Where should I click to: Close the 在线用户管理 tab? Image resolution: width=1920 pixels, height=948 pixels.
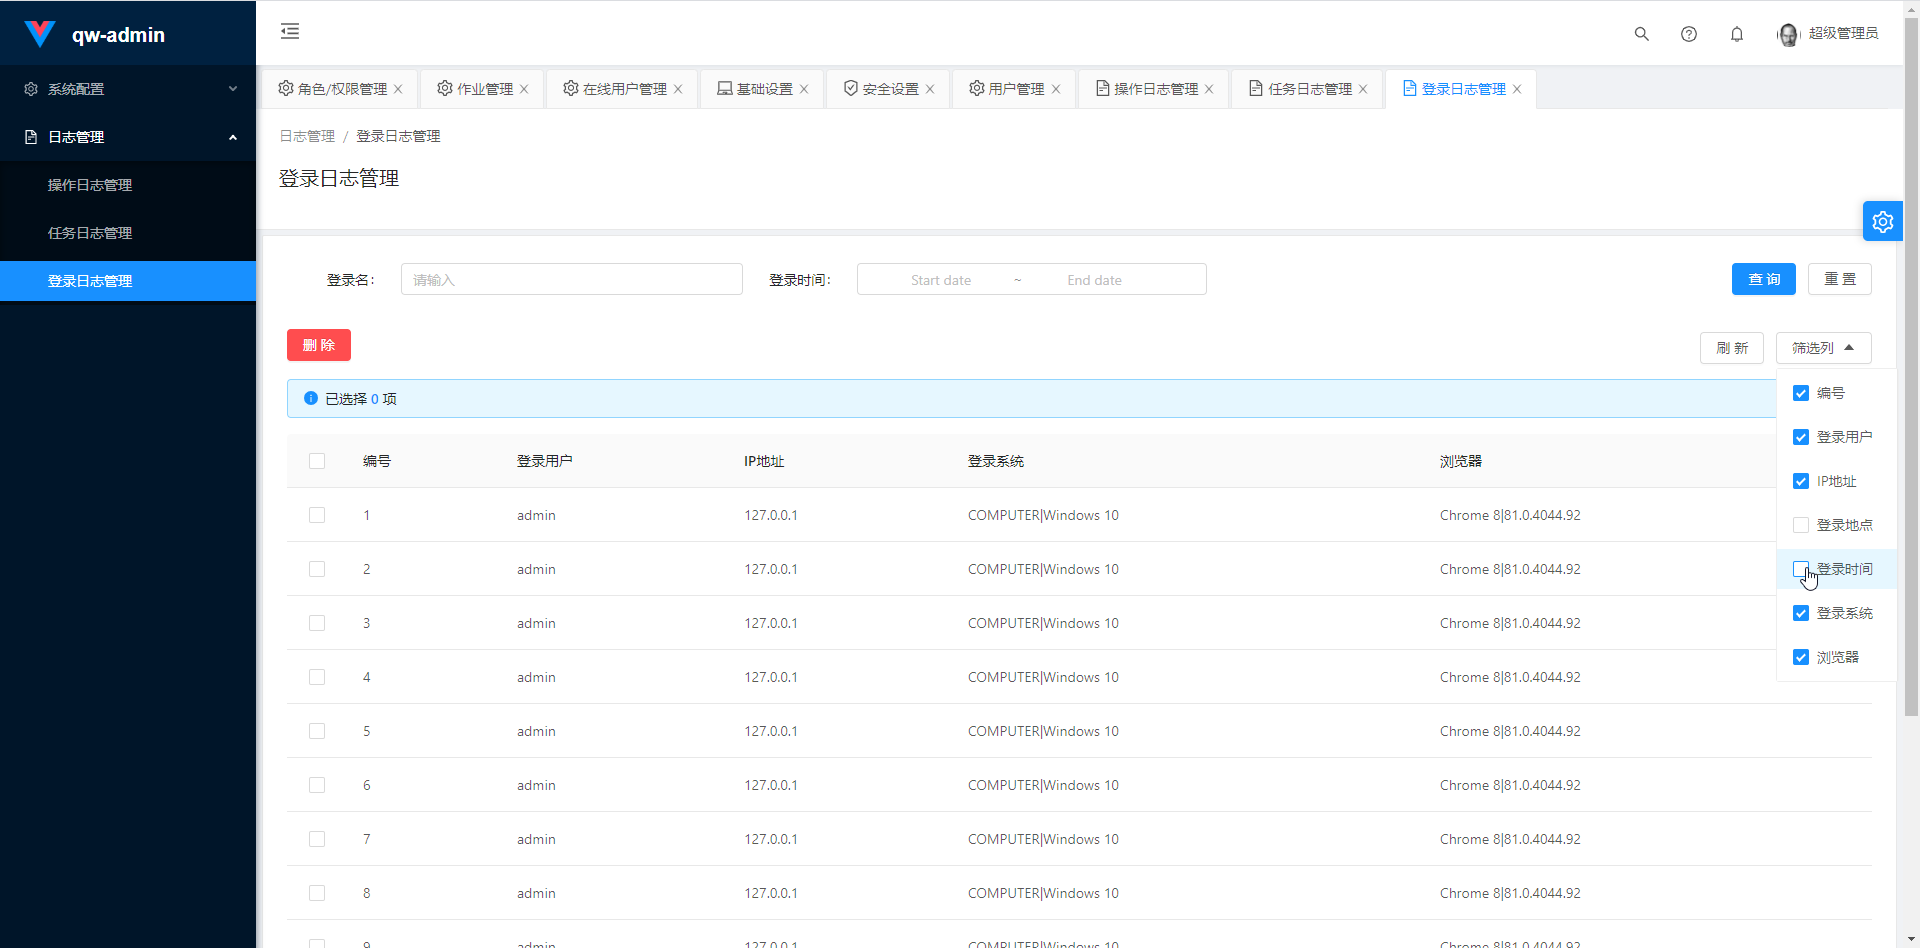click(x=678, y=89)
